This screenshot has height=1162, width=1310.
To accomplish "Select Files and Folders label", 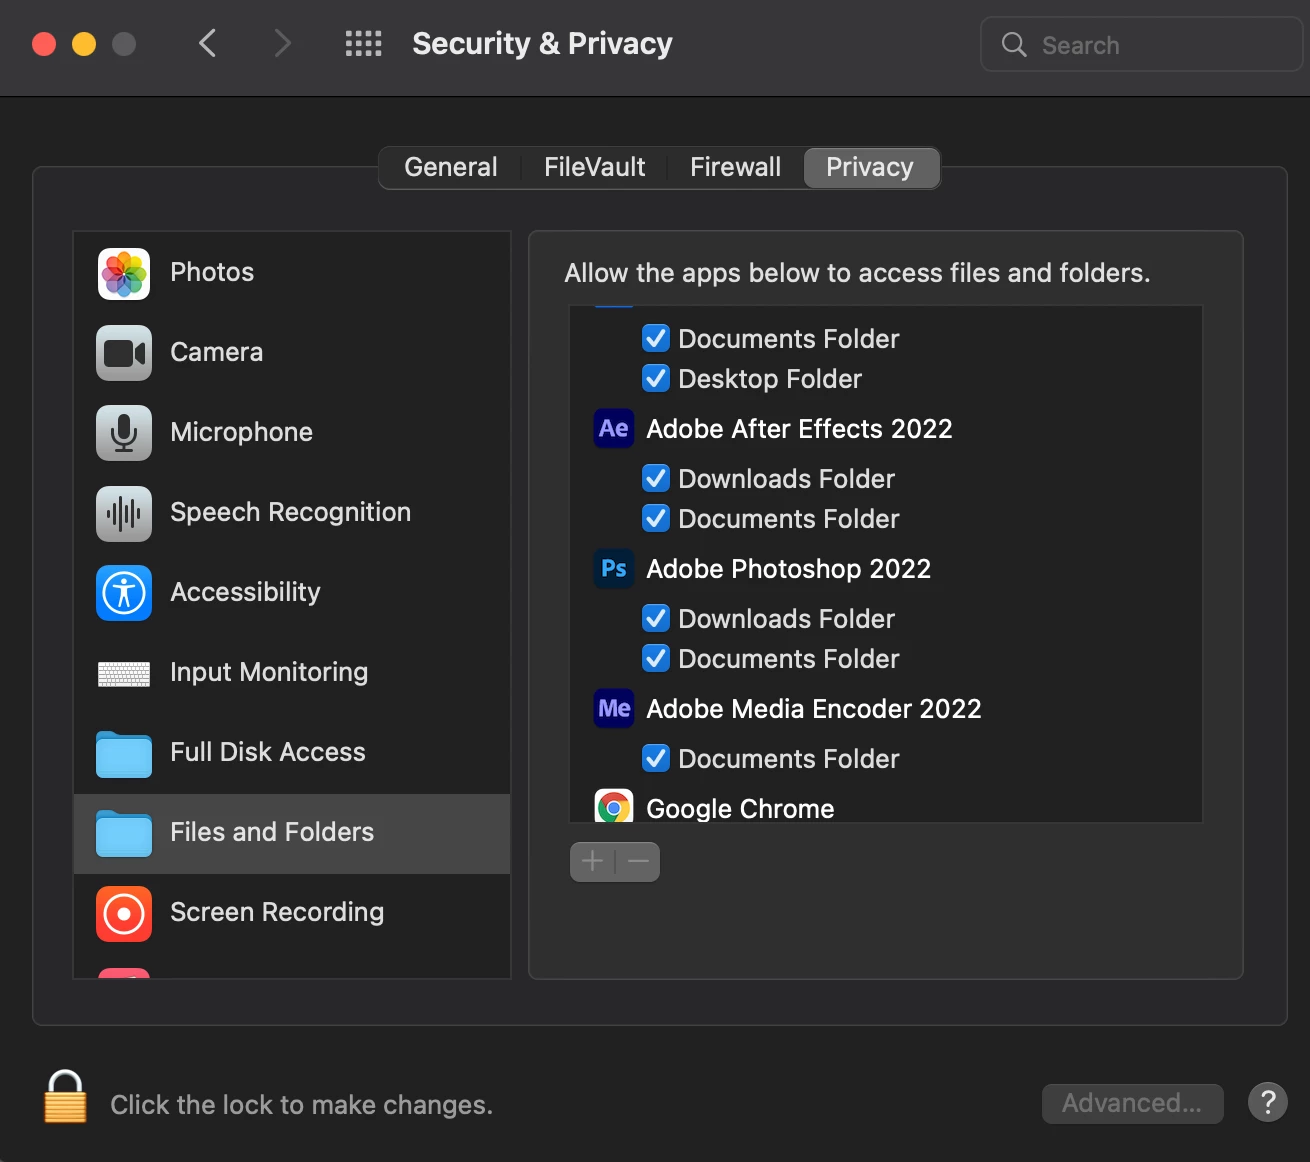I will click(x=272, y=832).
